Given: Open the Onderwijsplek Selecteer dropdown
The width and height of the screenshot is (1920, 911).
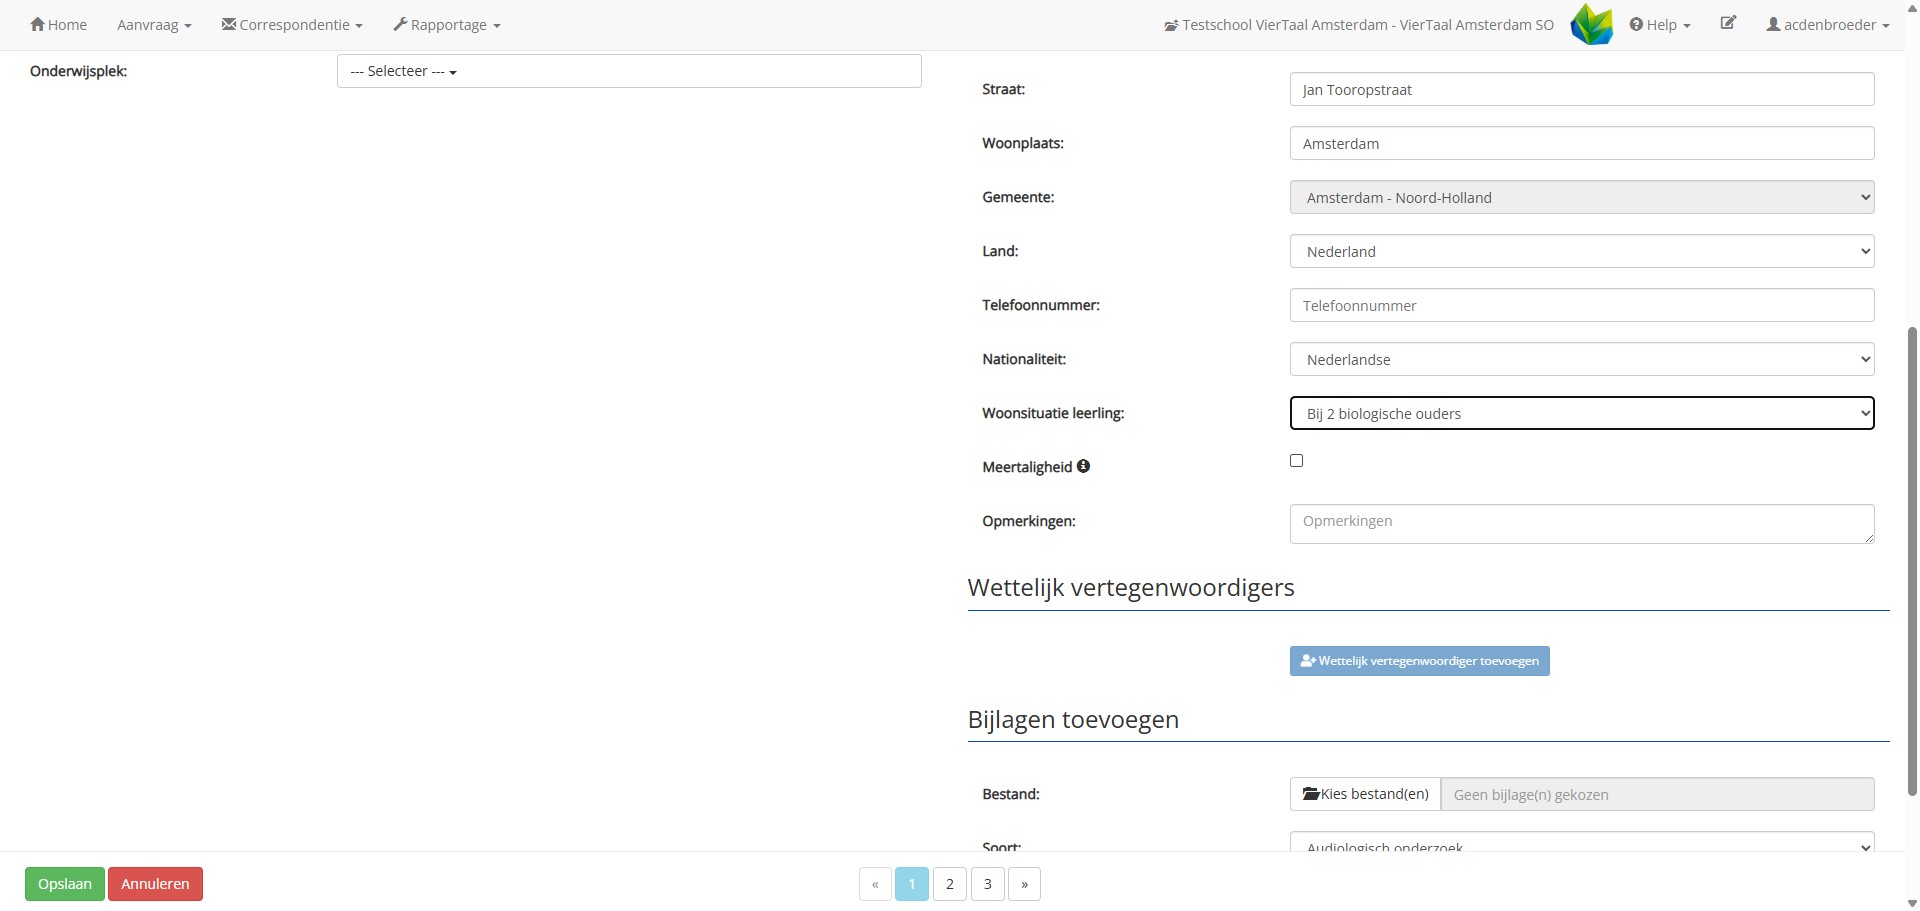Looking at the screenshot, I should (x=629, y=71).
